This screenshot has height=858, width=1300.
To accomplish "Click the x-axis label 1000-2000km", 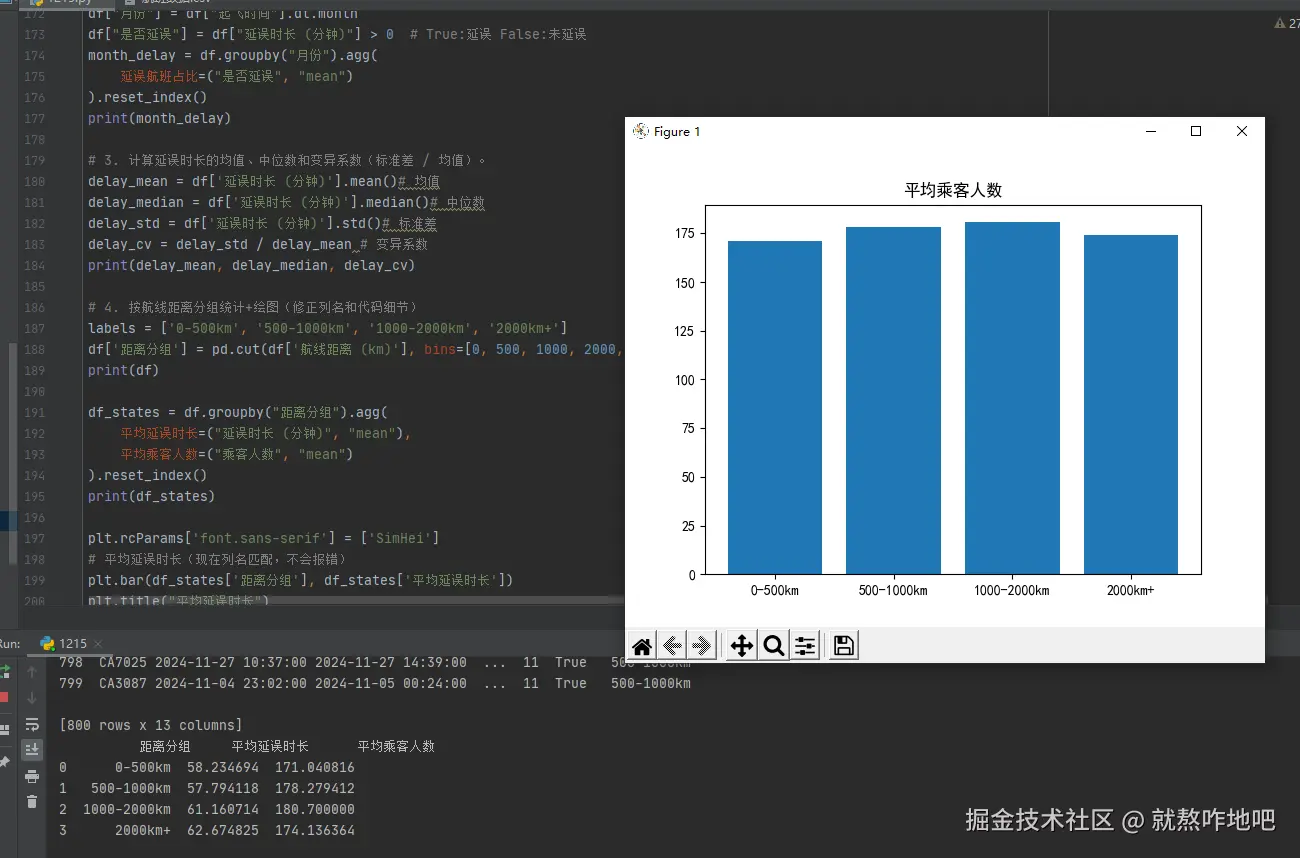I will [x=1012, y=590].
